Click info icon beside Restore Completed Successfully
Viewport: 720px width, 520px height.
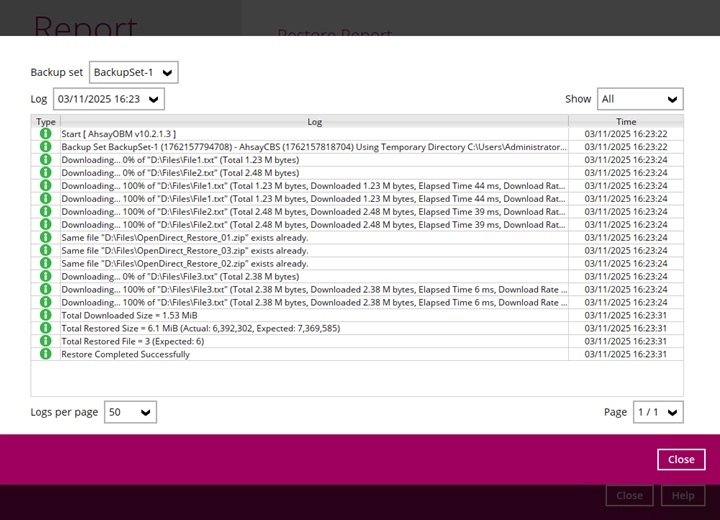click(45, 354)
